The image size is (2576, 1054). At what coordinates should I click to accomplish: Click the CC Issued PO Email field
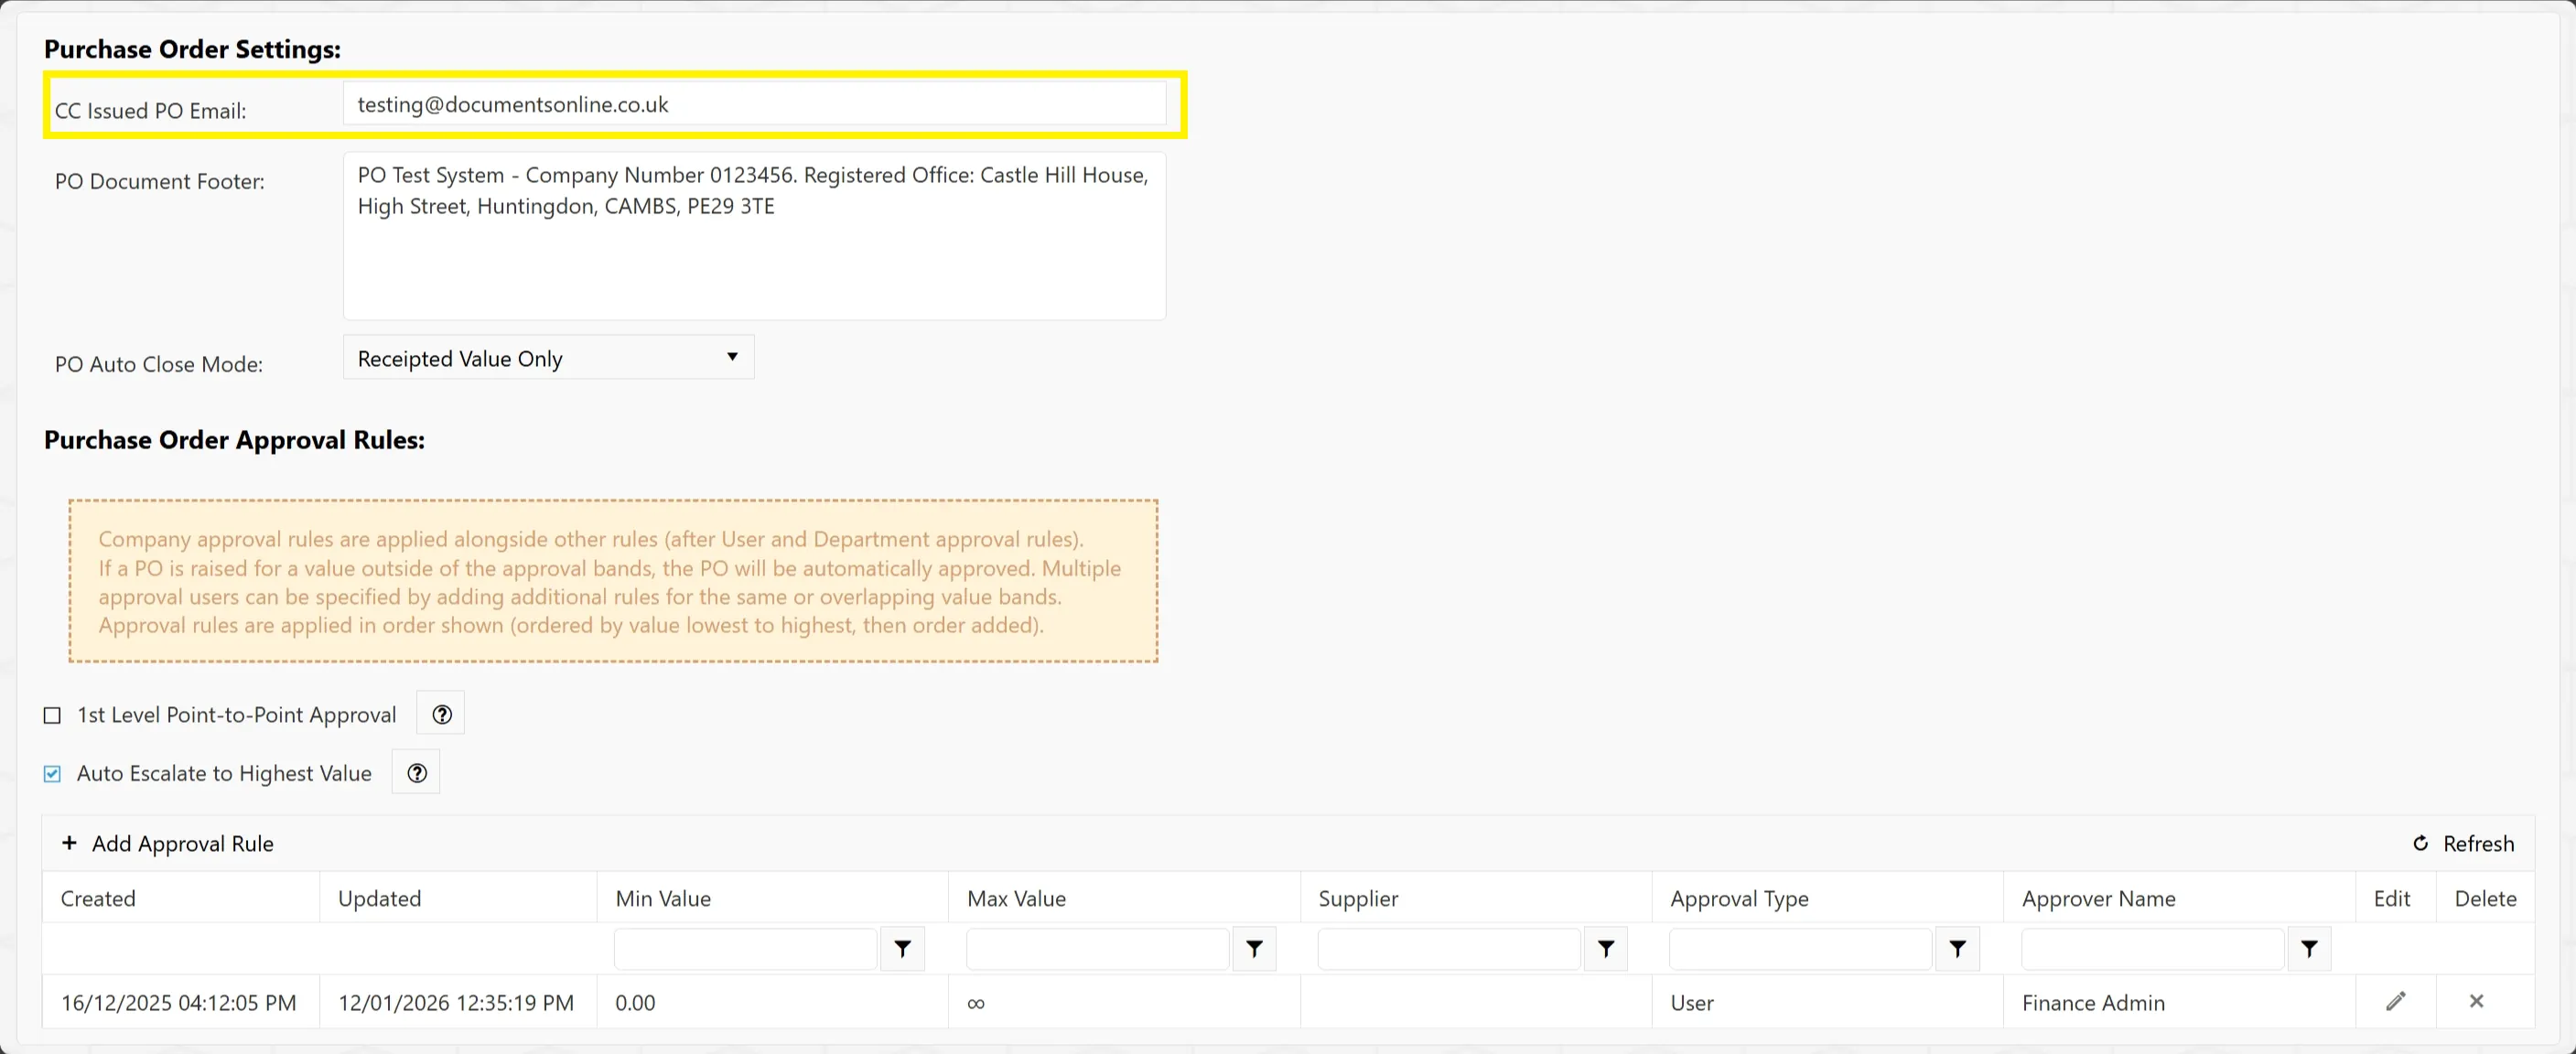pyautogui.click(x=754, y=104)
